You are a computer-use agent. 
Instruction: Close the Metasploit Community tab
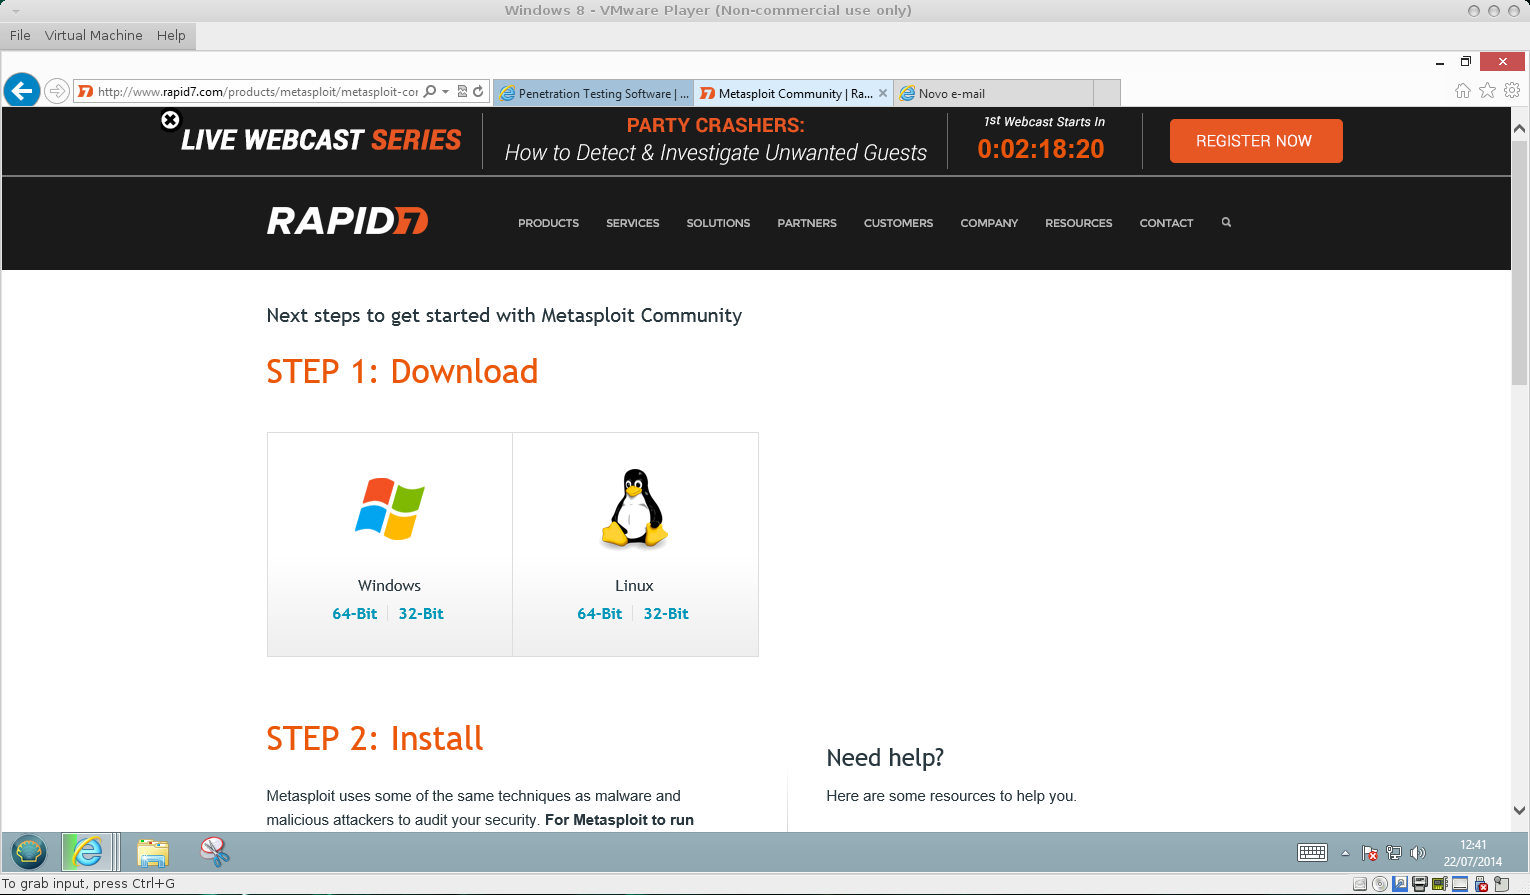[x=883, y=93]
